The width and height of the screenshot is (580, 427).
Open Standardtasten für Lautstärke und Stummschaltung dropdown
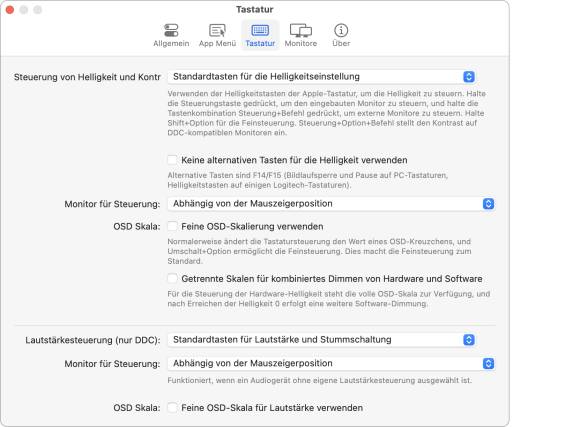pyautogui.click(x=321, y=340)
